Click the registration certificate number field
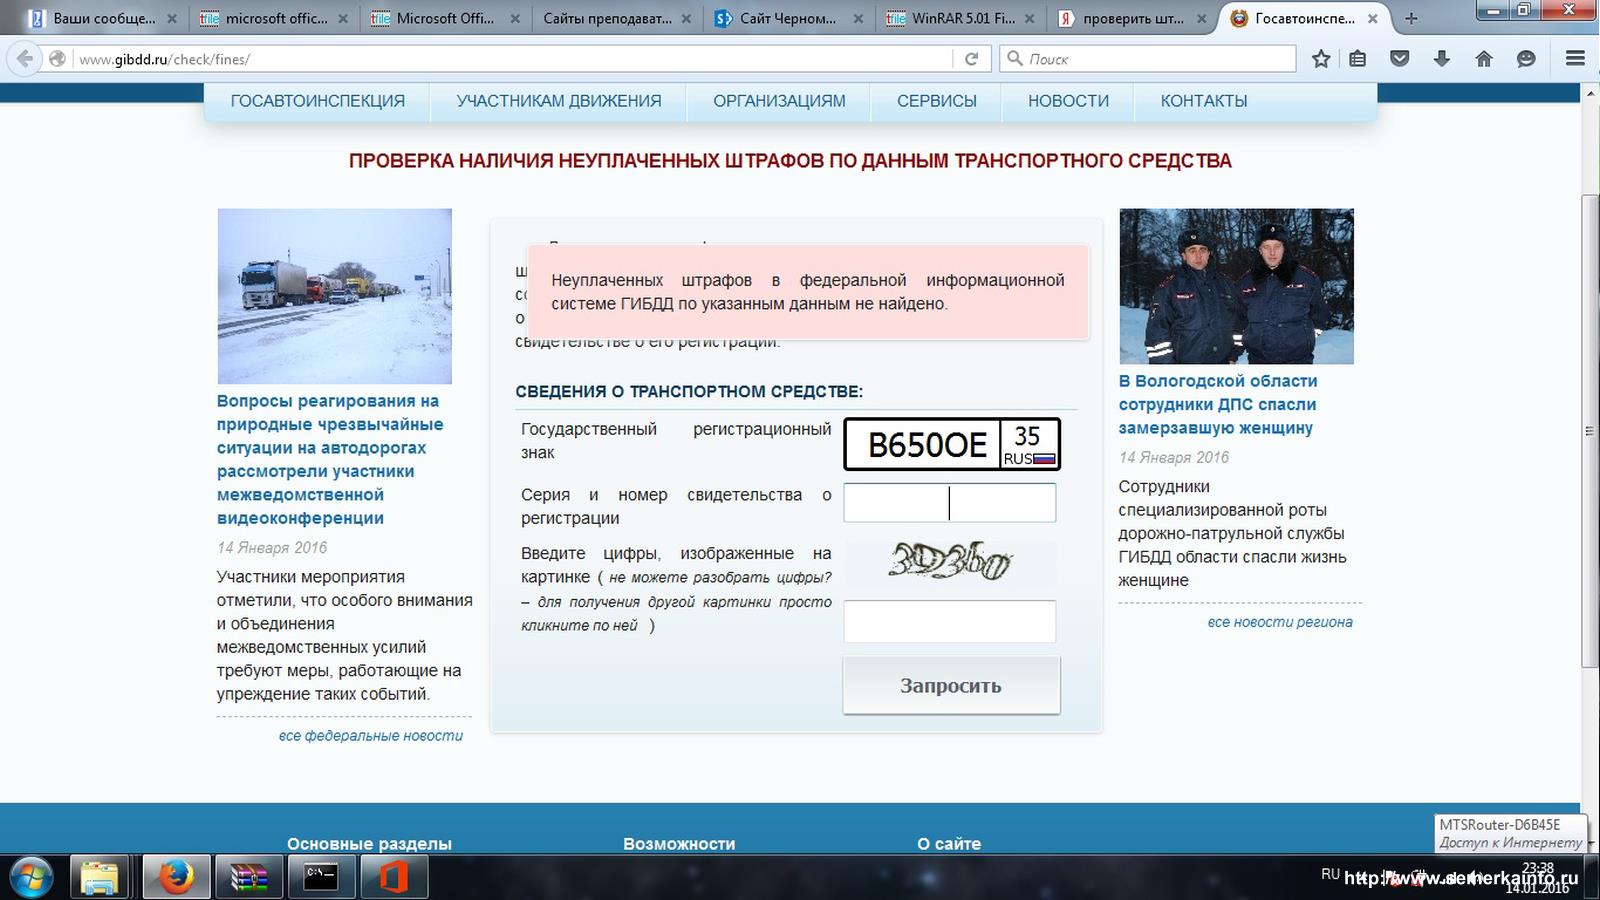 click(x=949, y=503)
